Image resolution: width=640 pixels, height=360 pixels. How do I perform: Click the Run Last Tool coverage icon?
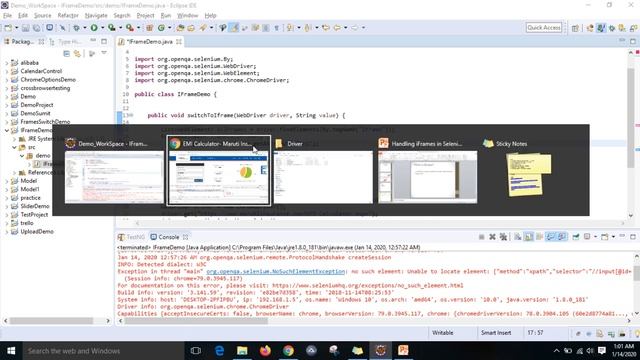(x=111, y=28)
